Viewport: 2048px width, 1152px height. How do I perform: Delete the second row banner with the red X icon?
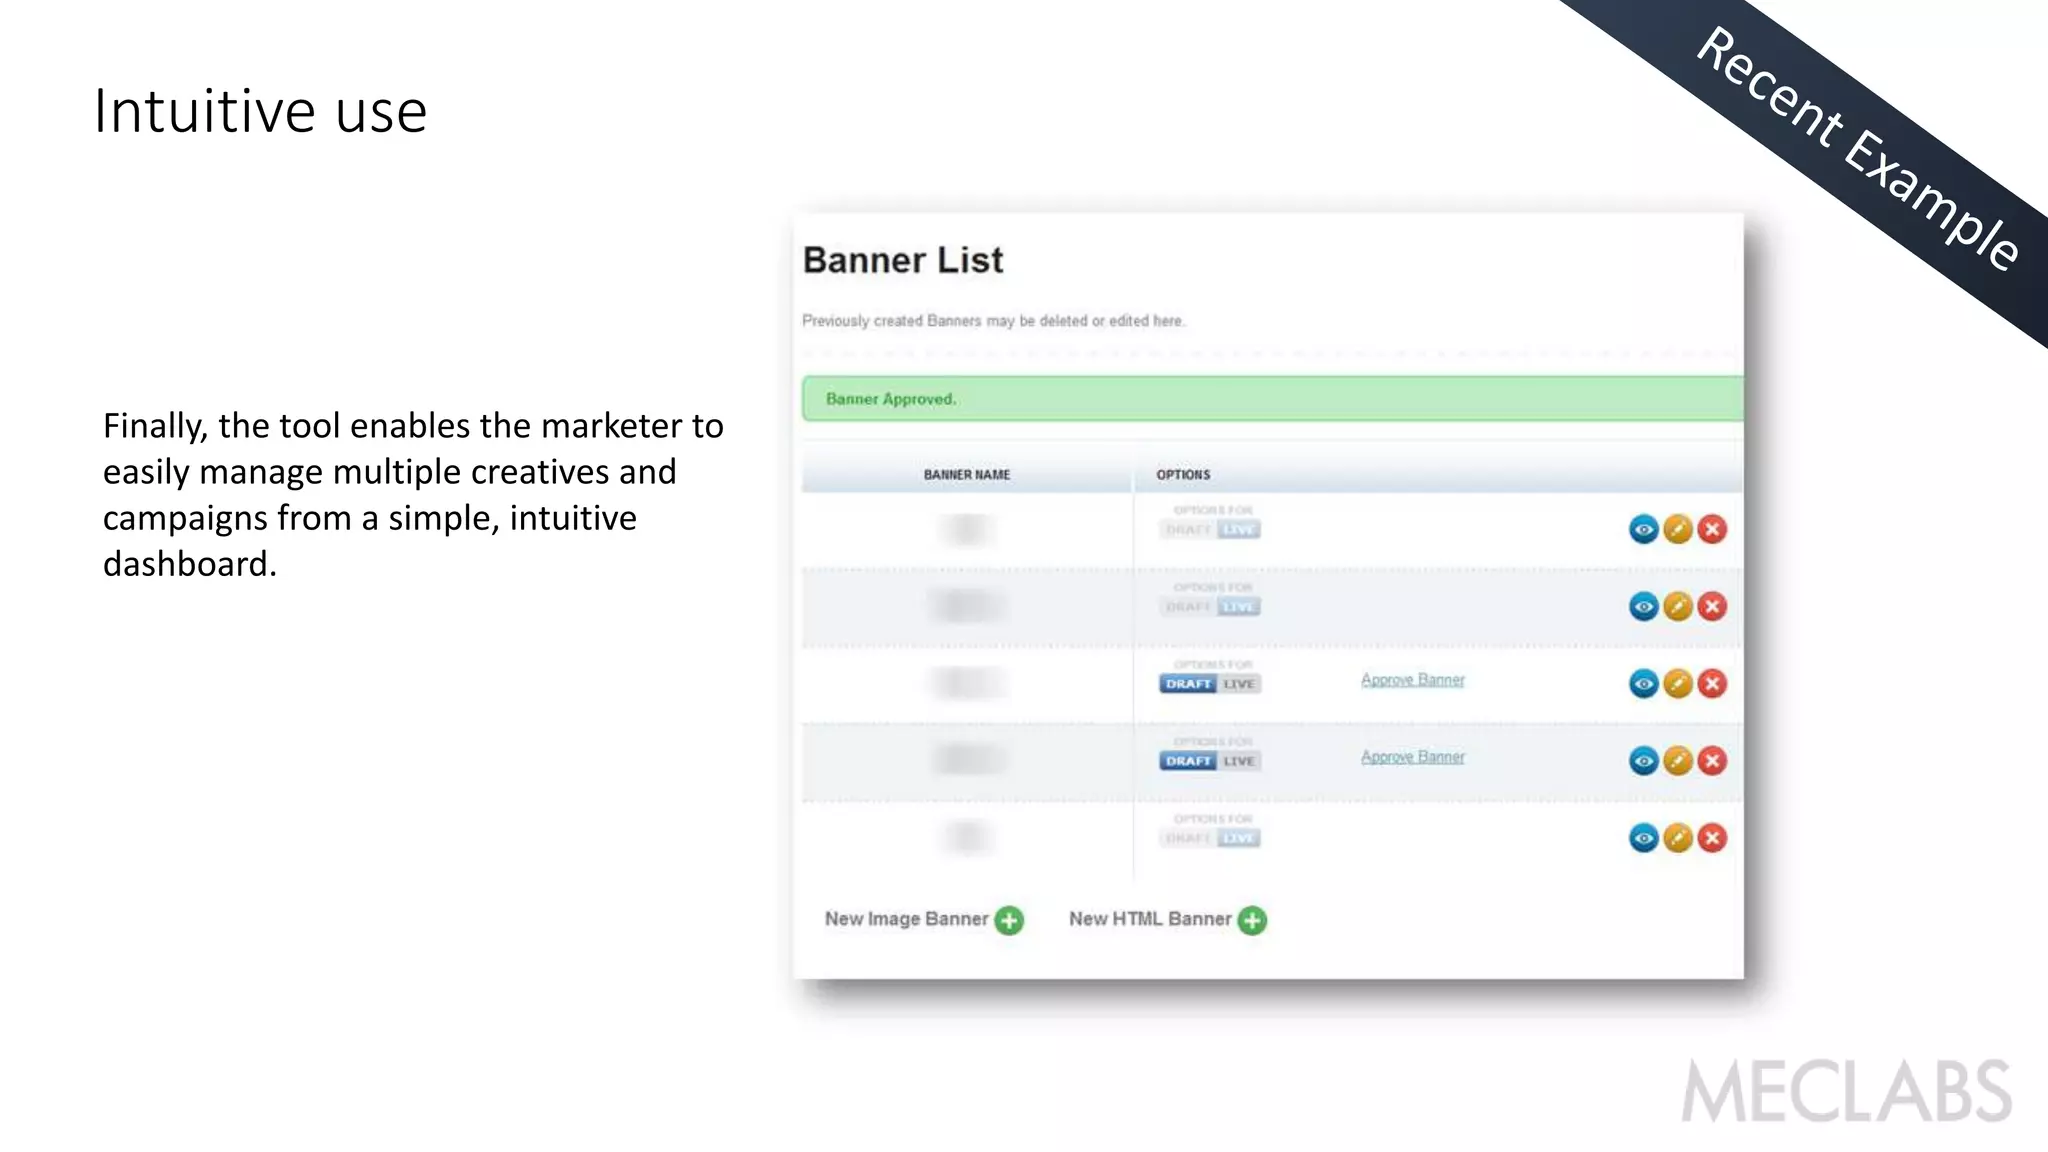1712,606
